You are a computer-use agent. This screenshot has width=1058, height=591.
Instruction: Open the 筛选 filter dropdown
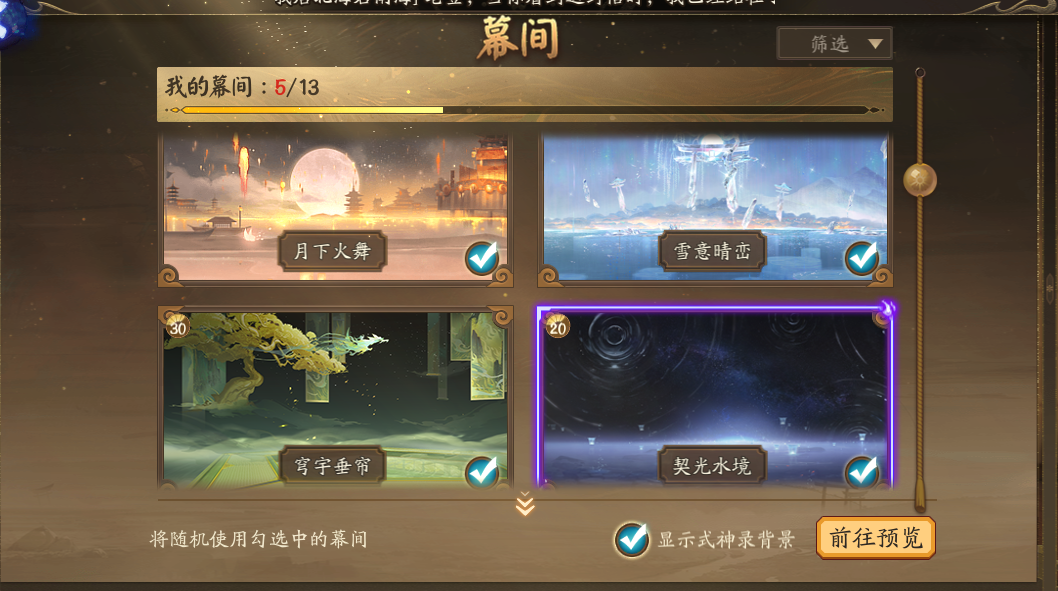[x=835, y=44]
